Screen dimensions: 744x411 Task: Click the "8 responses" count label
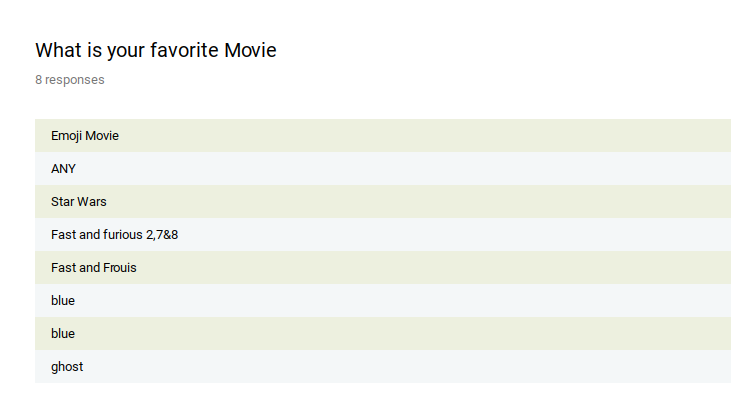click(70, 80)
